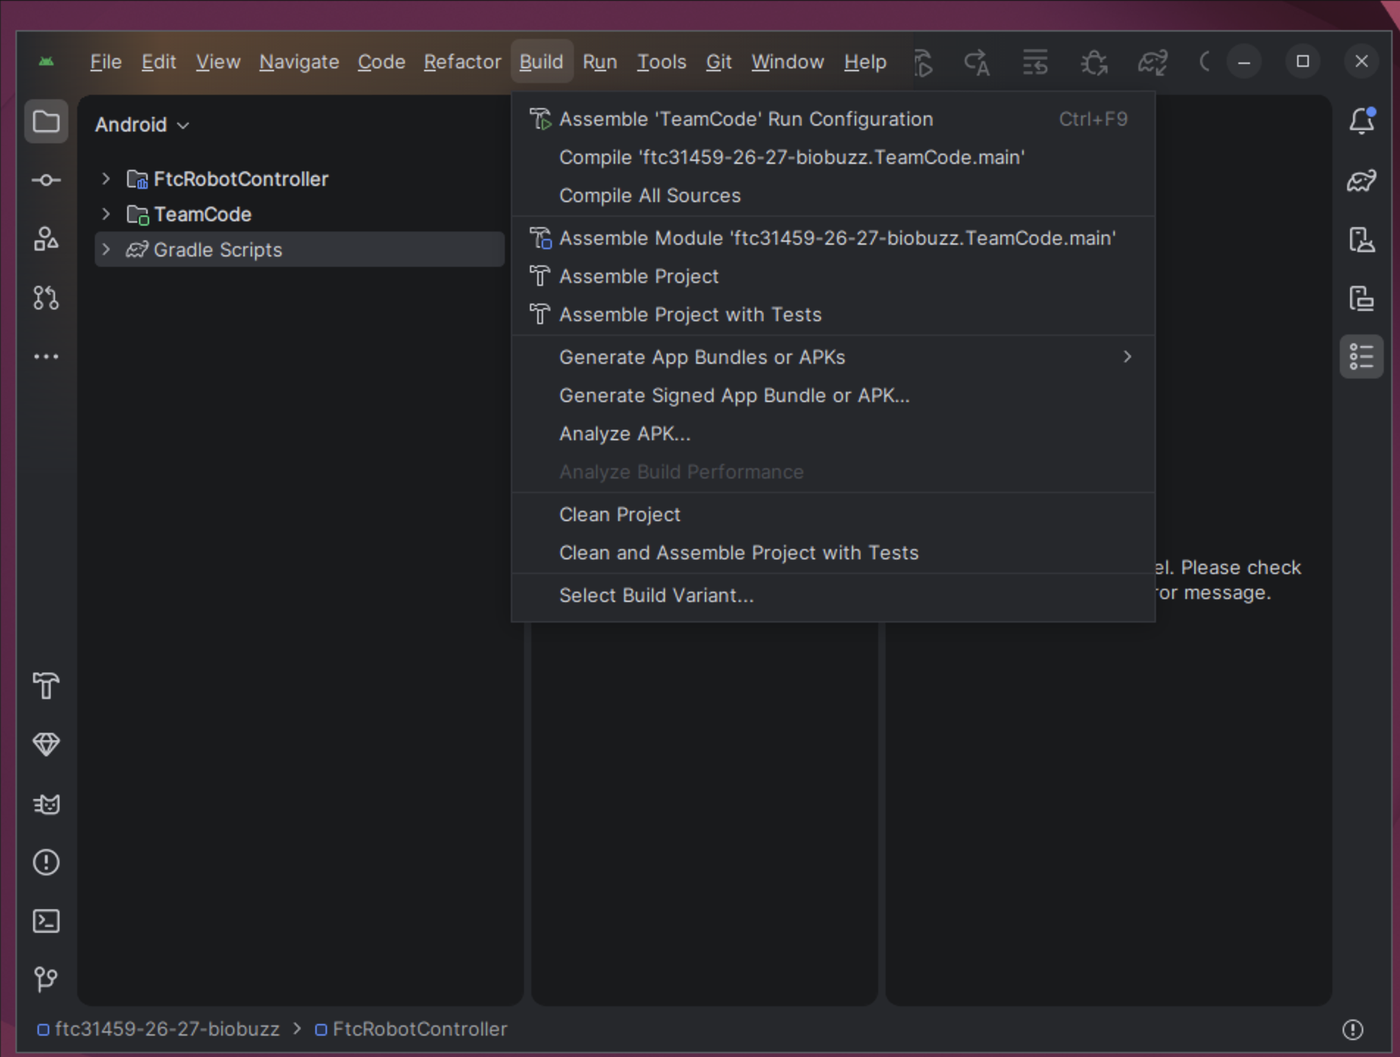Image resolution: width=1400 pixels, height=1057 pixels.
Task: Choose Clean Project
Action: coord(833,515)
